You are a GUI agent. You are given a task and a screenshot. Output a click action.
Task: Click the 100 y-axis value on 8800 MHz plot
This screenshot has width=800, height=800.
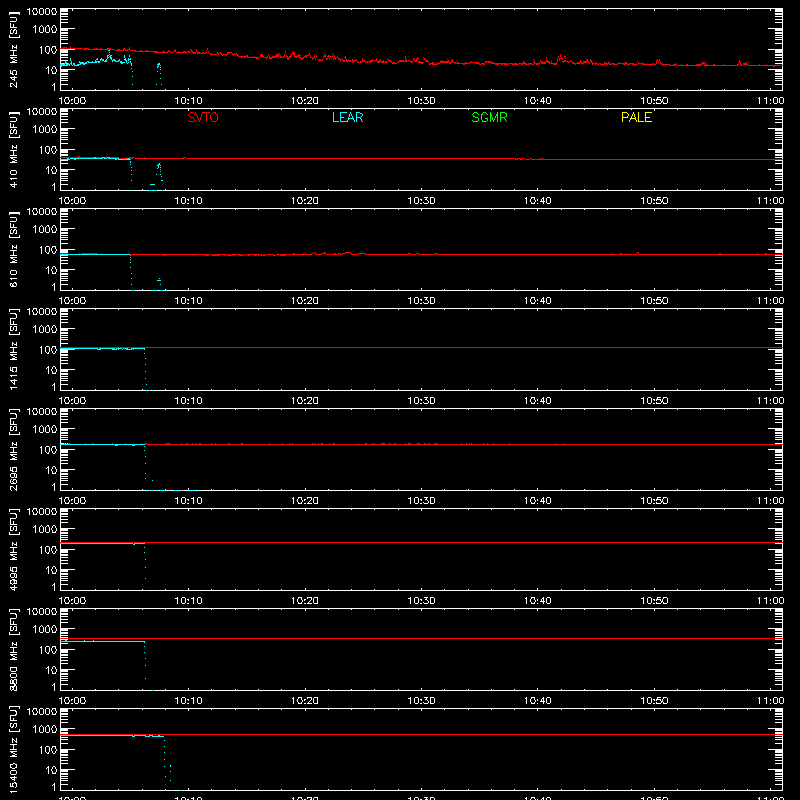click(48, 650)
